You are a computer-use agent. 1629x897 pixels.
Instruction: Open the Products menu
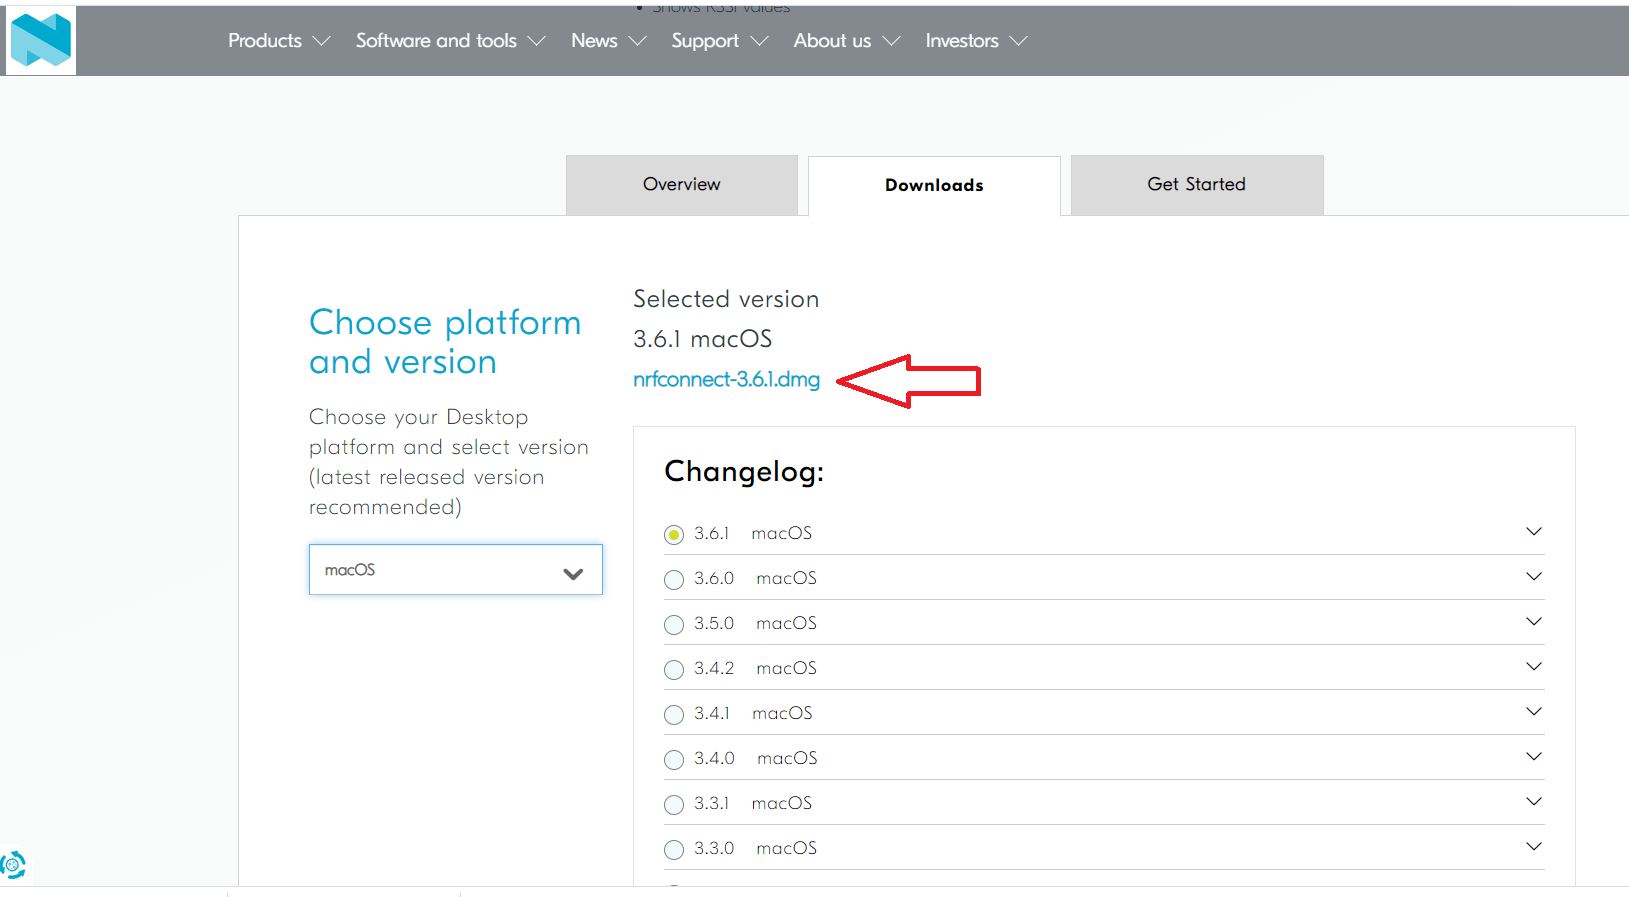click(x=279, y=41)
